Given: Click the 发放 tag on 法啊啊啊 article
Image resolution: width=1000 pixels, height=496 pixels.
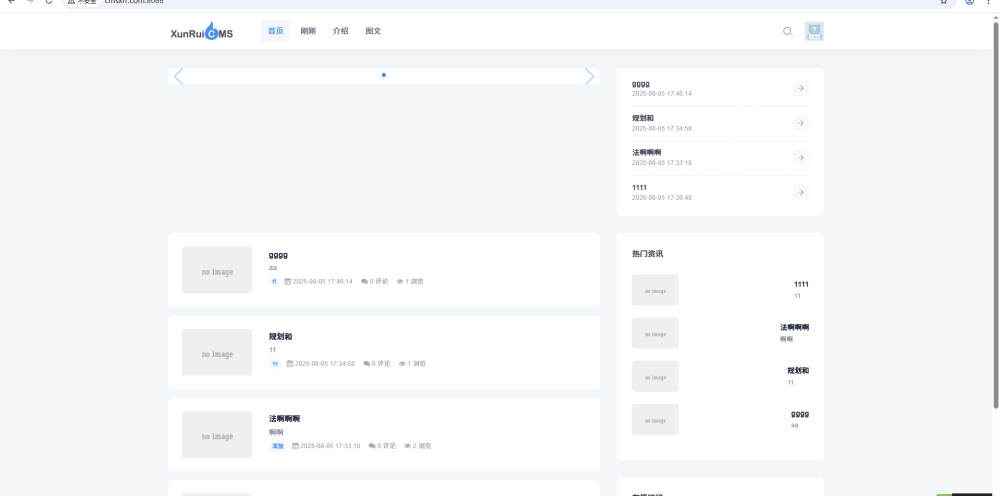Looking at the screenshot, I should click(x=278, y=446).
